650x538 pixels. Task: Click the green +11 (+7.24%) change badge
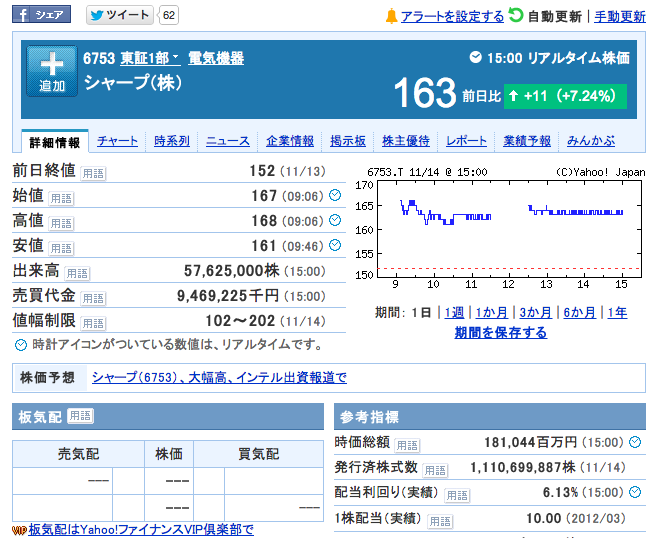click(x=565, y=96)
